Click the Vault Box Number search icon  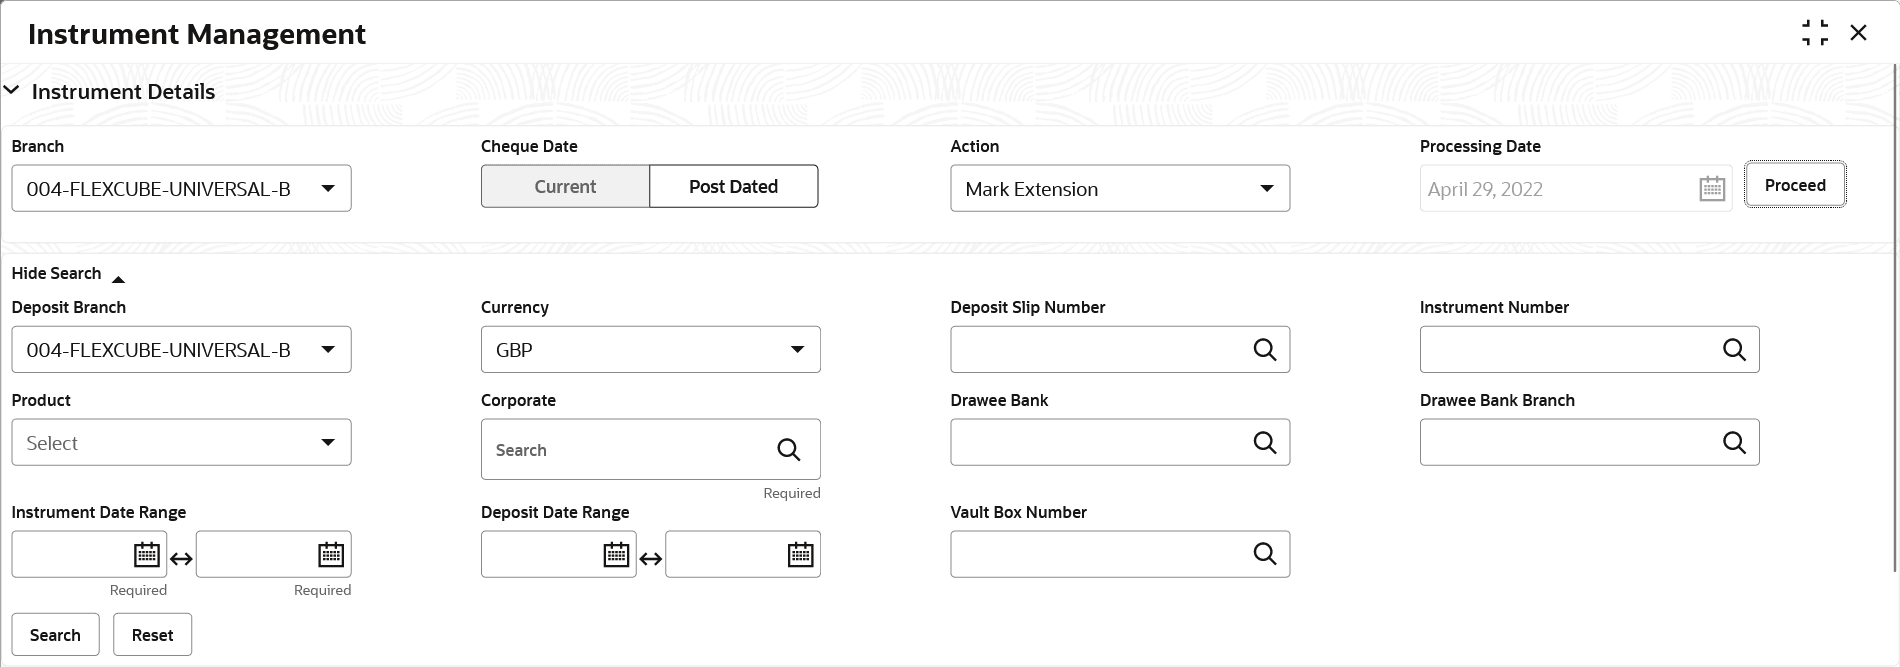pos(1264,554)
